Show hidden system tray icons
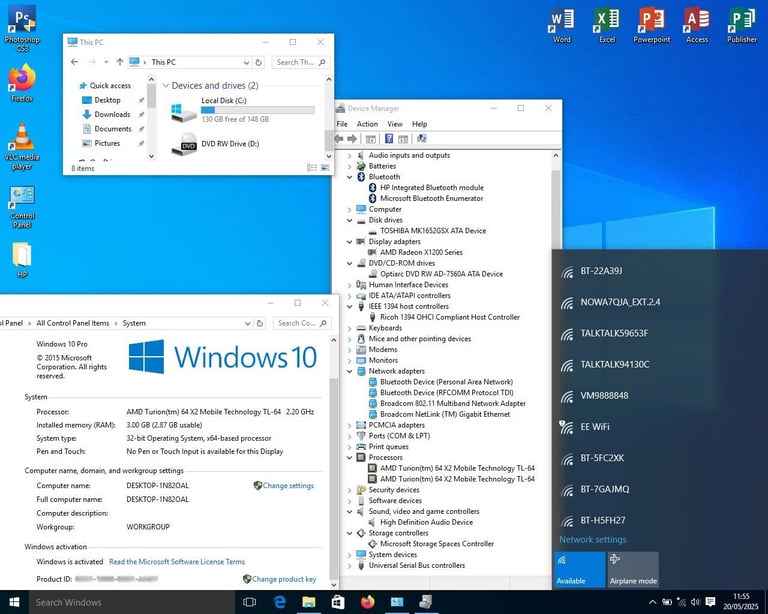 652,602
